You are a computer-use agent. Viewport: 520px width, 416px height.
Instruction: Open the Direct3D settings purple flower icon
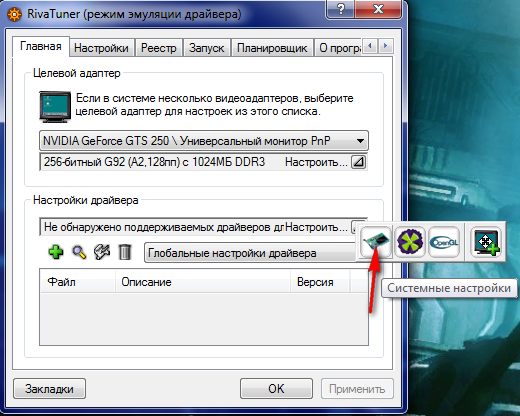tap(410, 242)
